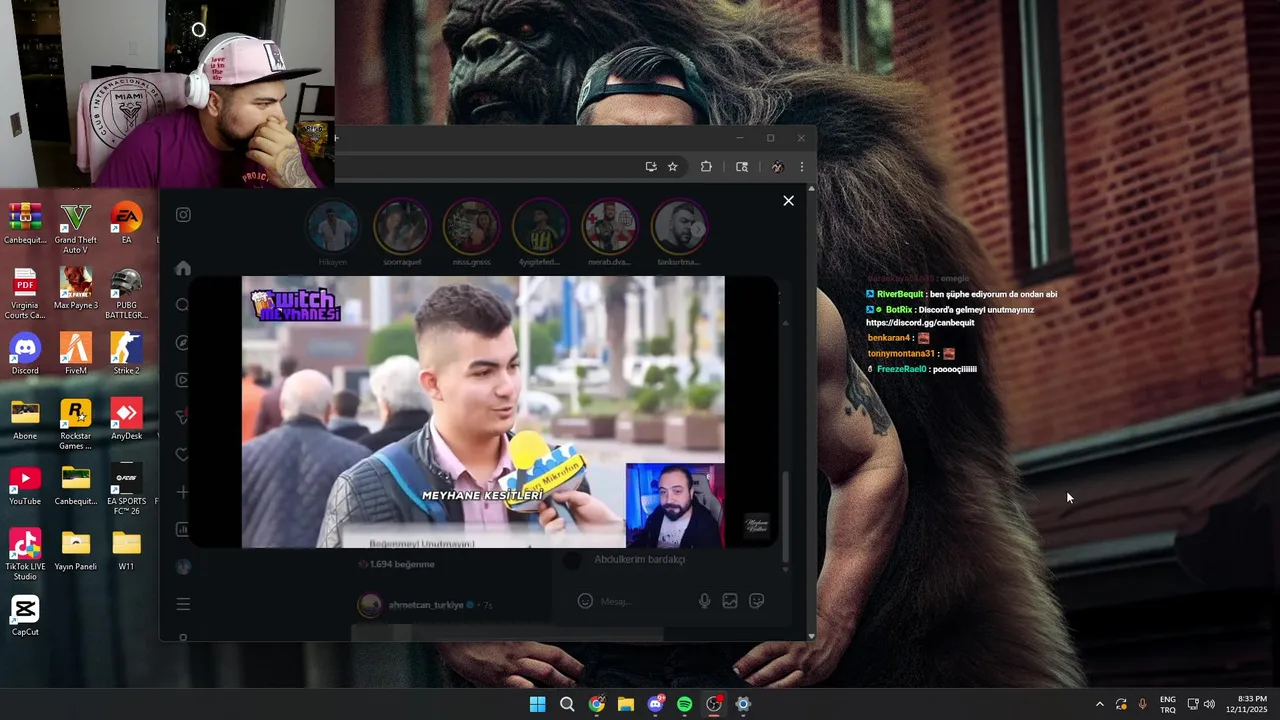The height and width of the screenshot is (720, 1280).
Task: Open Yayın Paneli folder on desktop
Action: tap(76, 550)
